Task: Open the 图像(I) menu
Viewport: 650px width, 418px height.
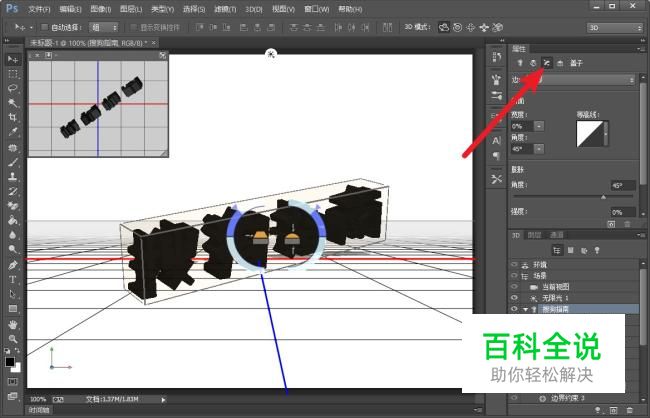Action: pos(100,9)
